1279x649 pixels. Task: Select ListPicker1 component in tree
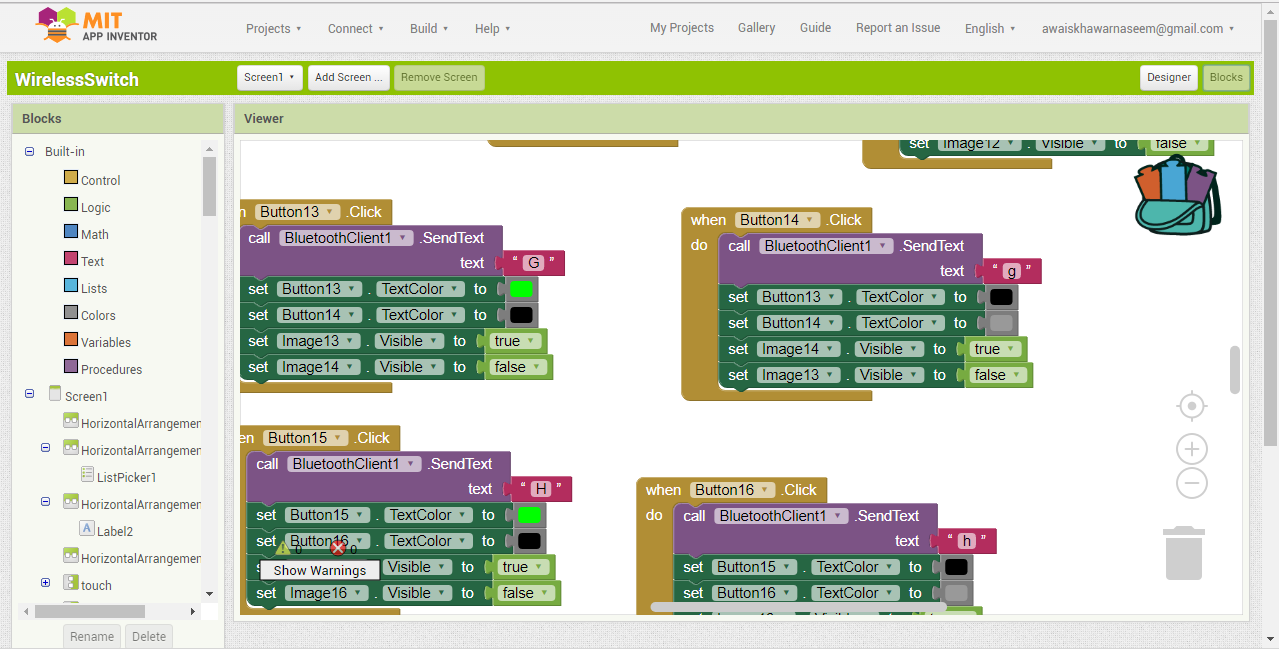[x=127, y=477]
